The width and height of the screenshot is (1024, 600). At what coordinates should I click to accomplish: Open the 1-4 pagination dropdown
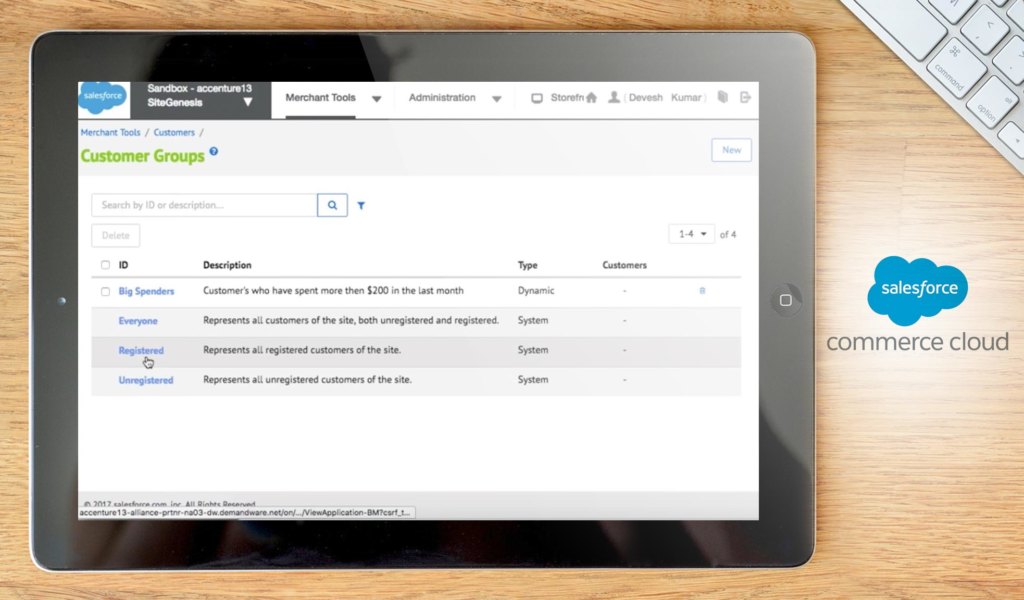(691, 234)
